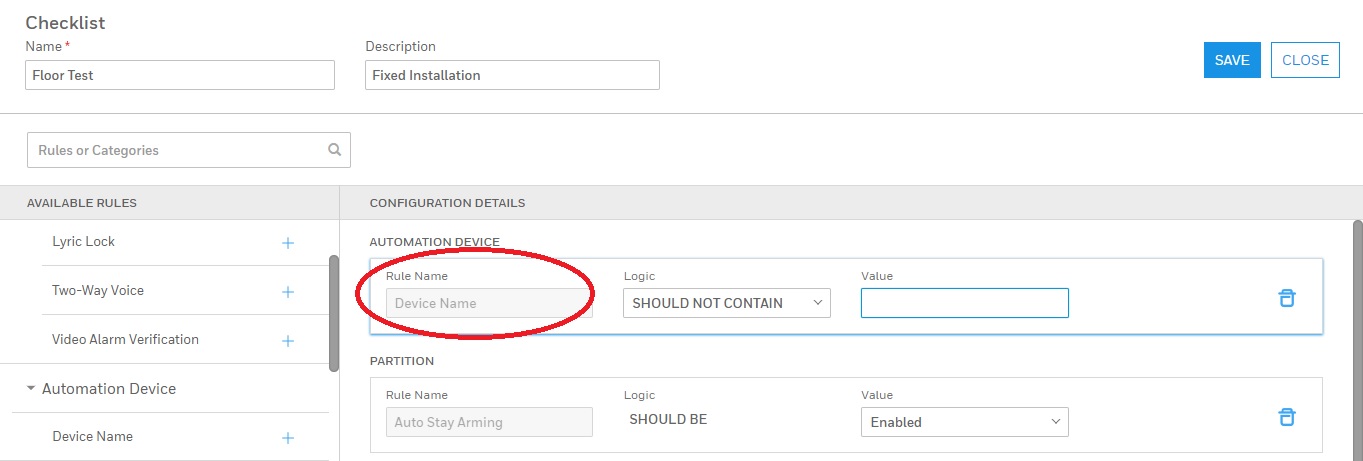Save the checklist
The image size is (1363, 461).
(x=1231, y=60)
